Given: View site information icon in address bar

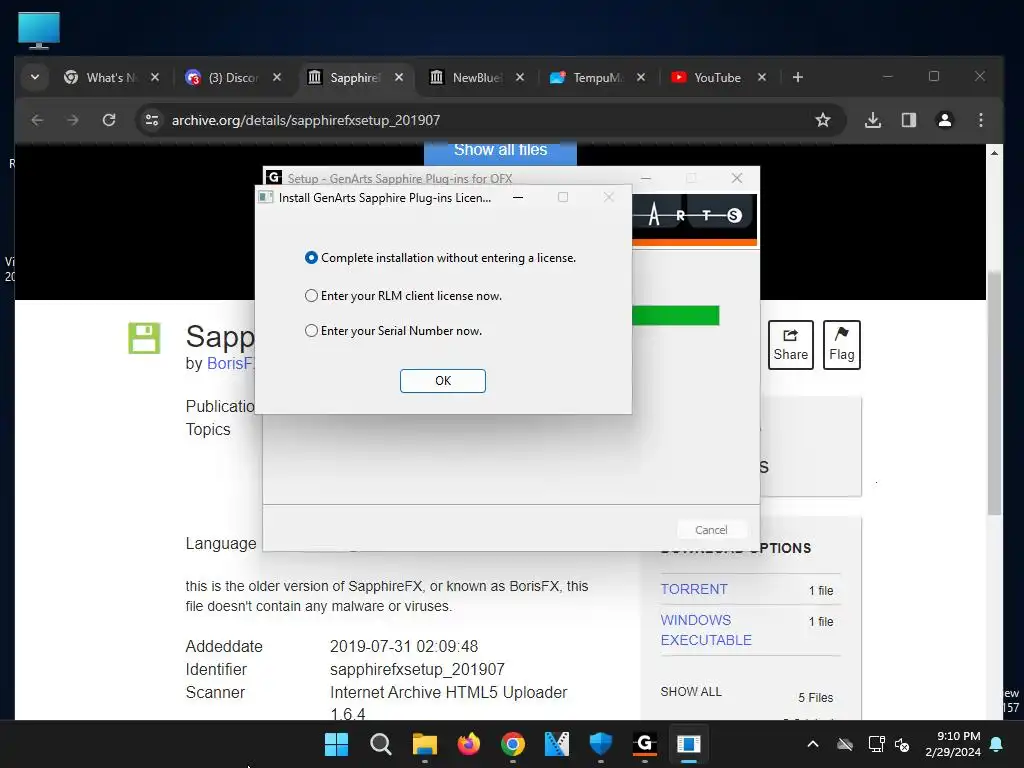Looking at the screenshot, I should point(152,120).
